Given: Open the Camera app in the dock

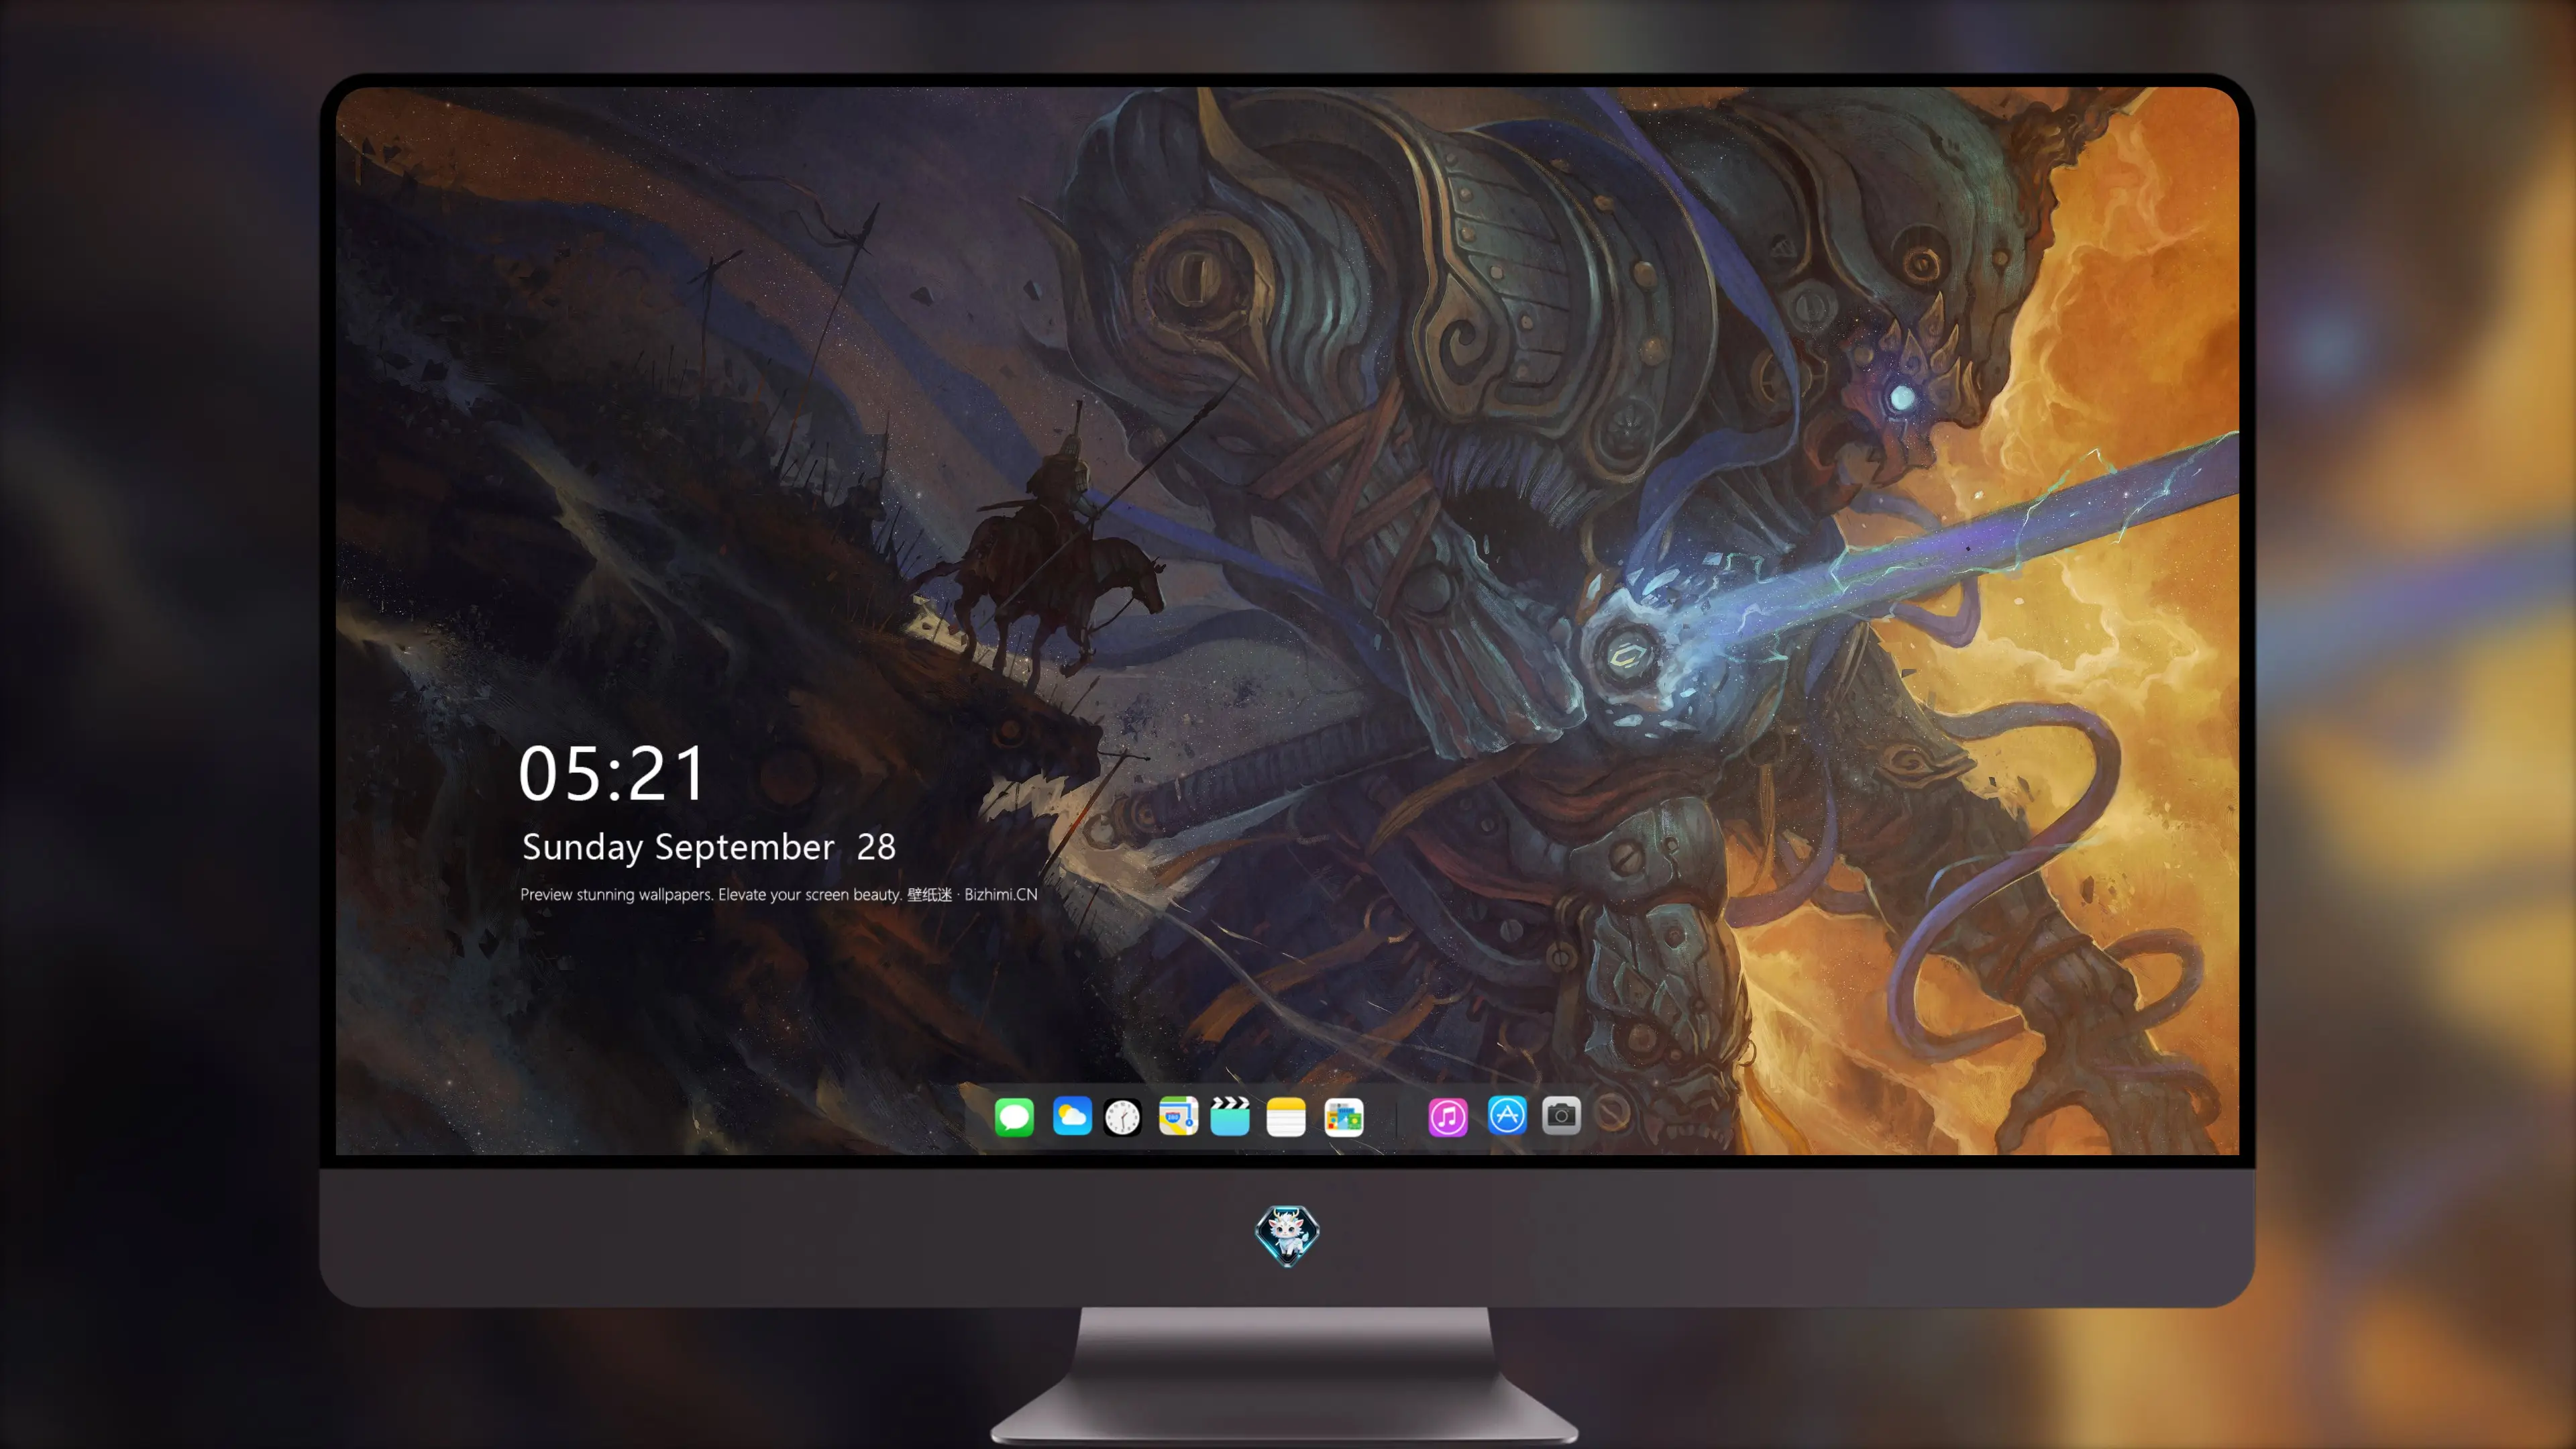Looking at the screenshot, I should (1561, 1115).
